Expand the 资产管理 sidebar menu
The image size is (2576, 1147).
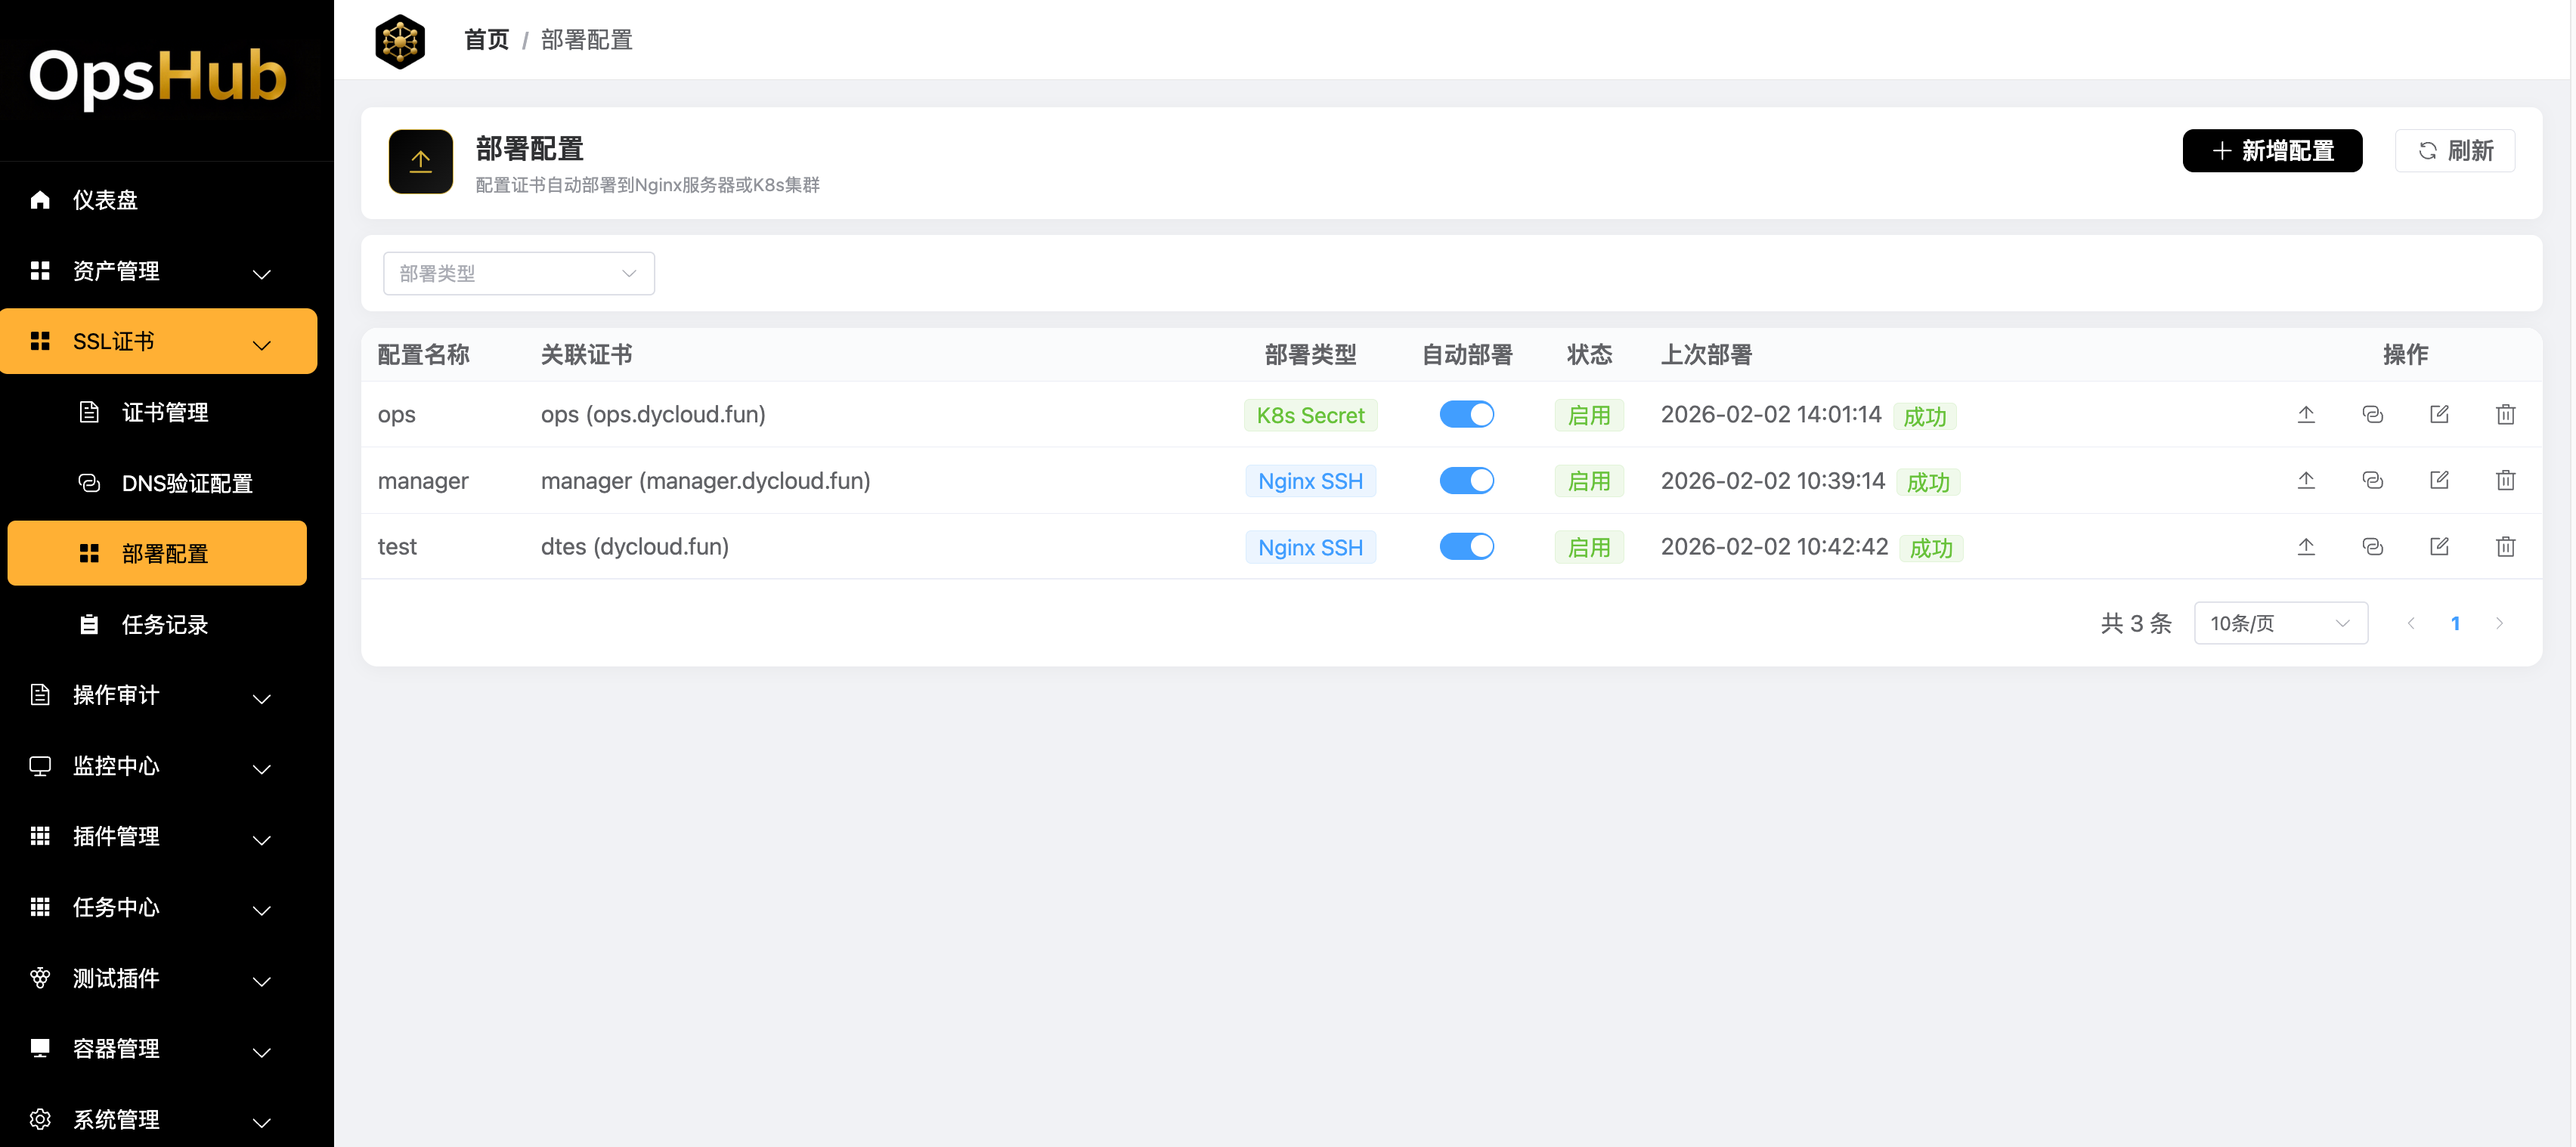(158, 271)
